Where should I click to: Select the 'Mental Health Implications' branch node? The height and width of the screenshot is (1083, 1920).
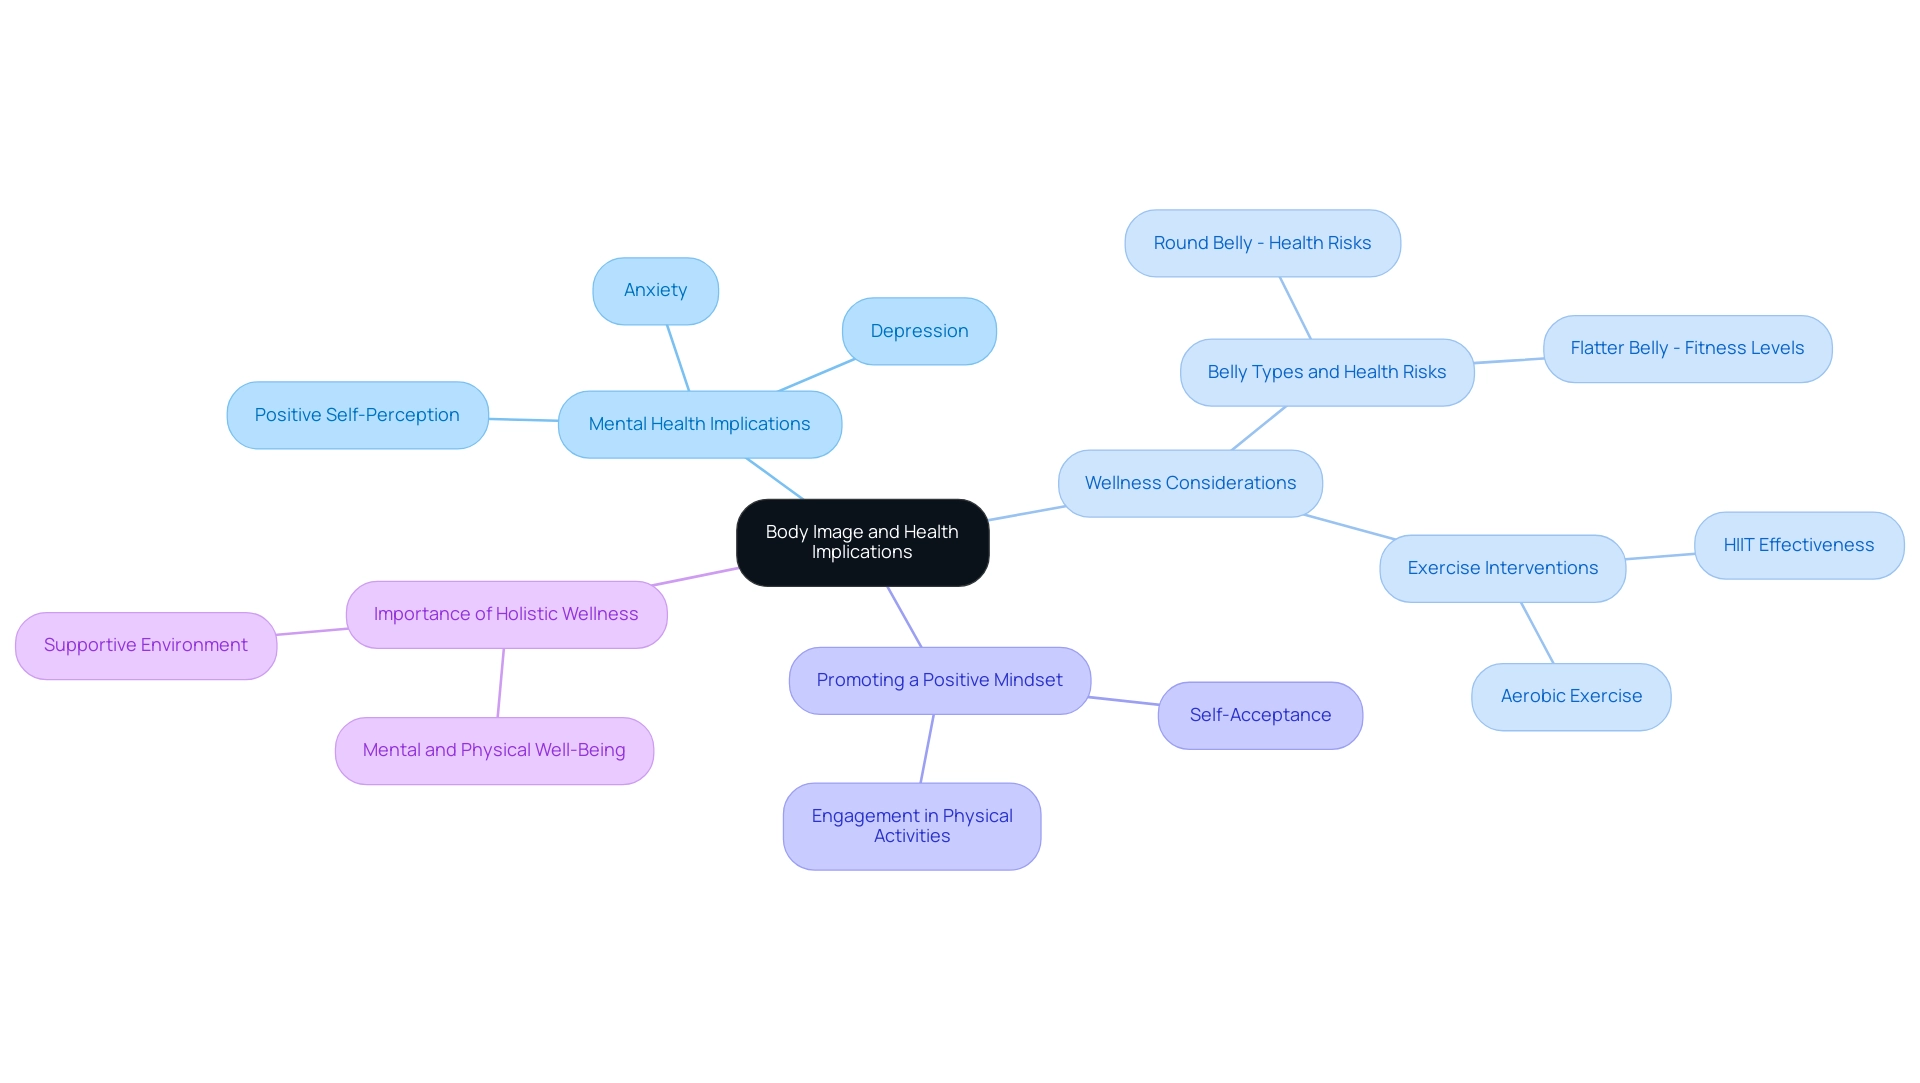tap(699, 422)
